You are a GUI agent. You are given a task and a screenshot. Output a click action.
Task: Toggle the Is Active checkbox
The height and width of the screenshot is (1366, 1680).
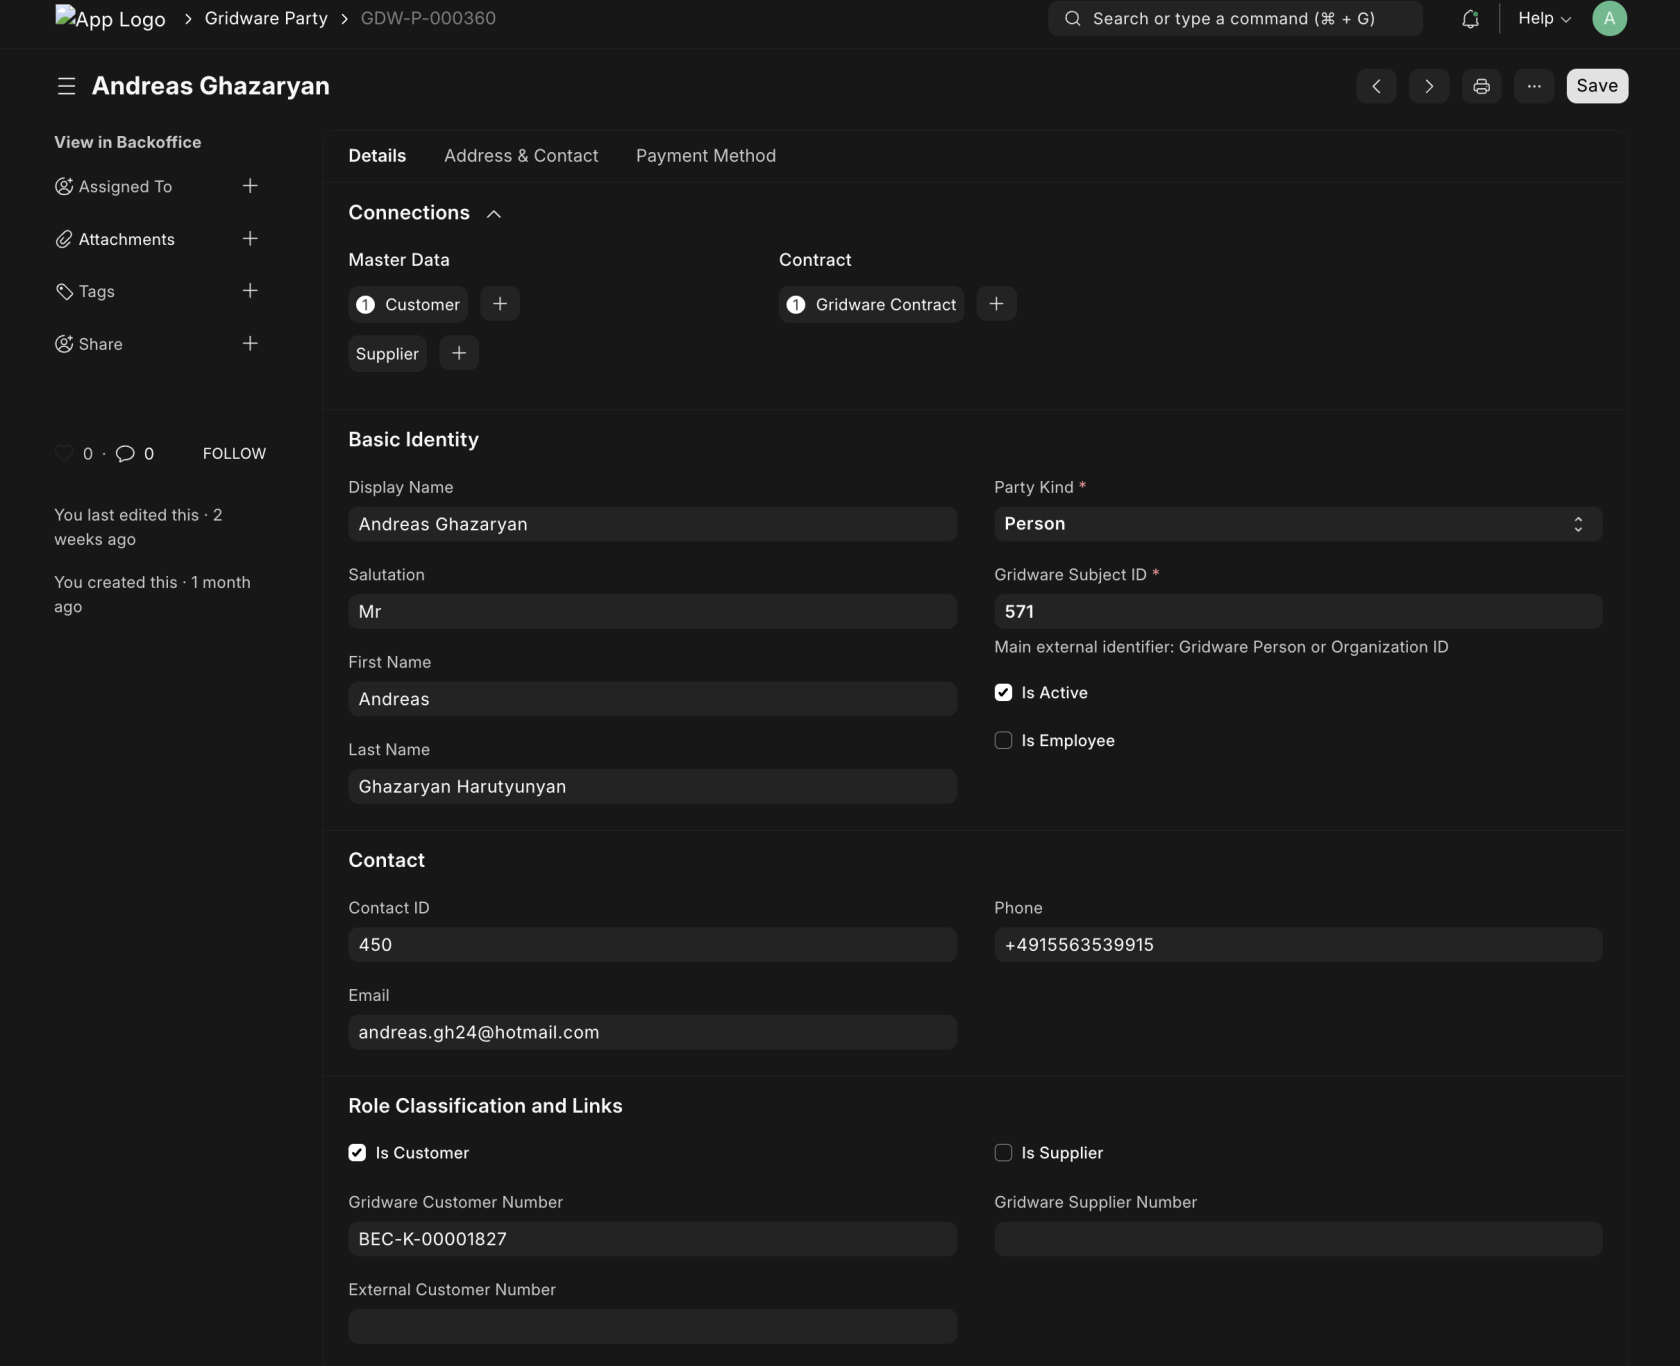(1003, 692)
